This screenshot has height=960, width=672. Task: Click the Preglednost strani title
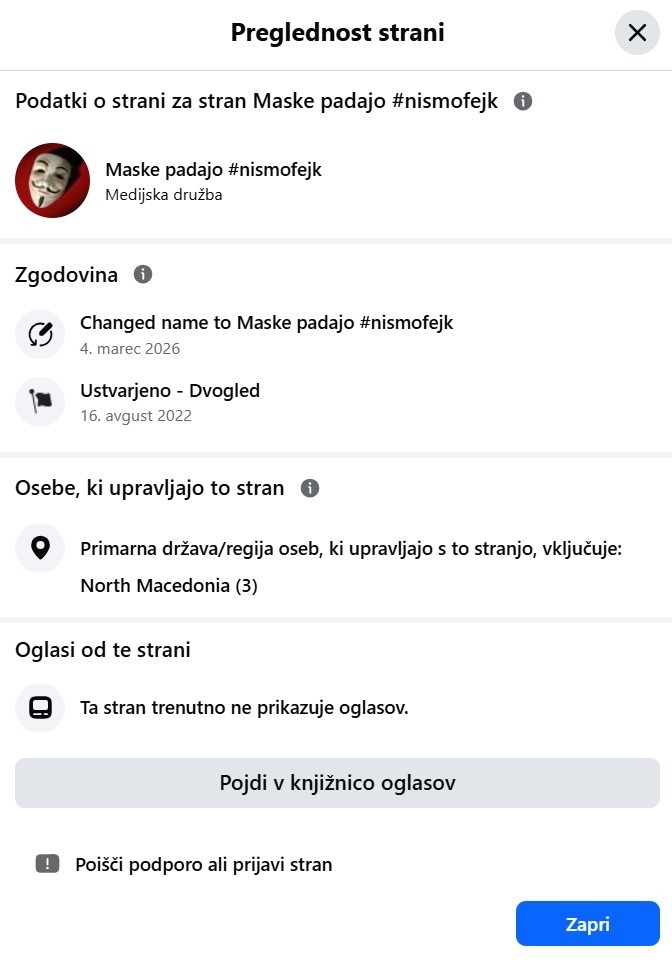[x=337, y=32]
